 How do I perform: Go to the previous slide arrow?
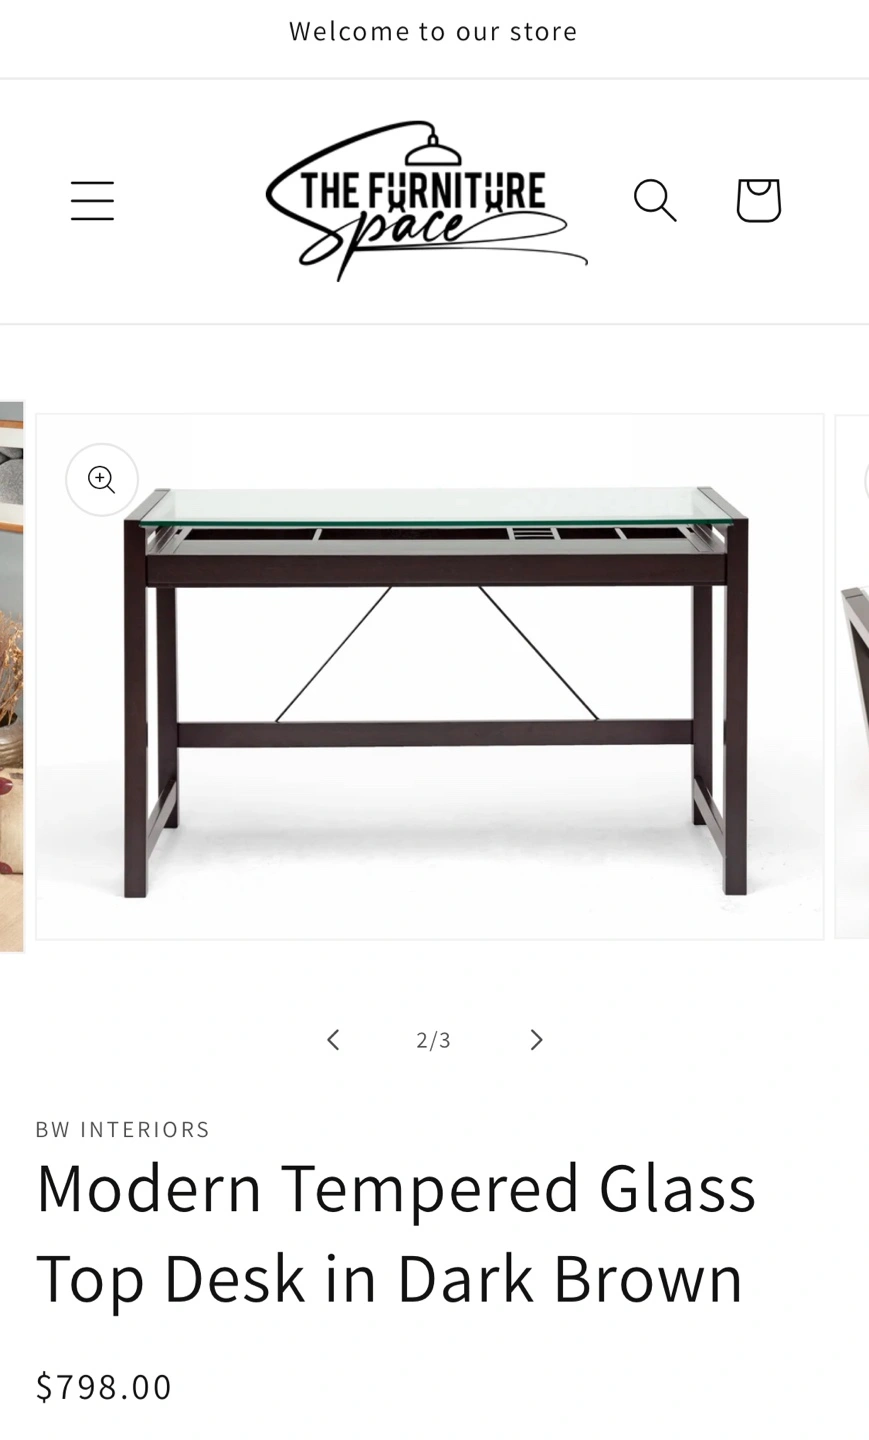[x=334, y=1040]
